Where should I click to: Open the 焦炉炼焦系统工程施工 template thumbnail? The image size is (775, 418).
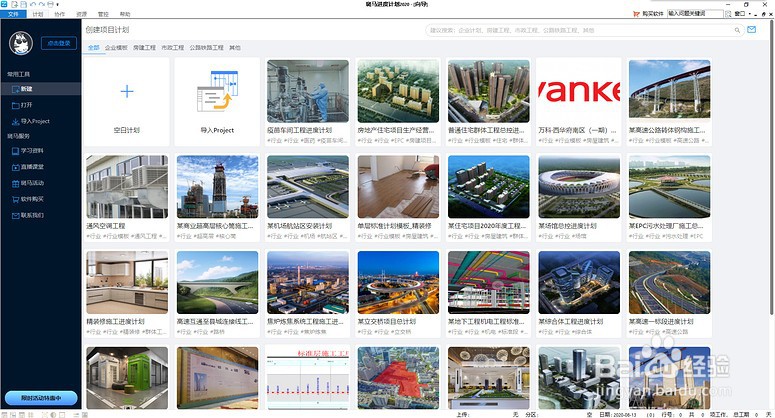click(308, 282)
